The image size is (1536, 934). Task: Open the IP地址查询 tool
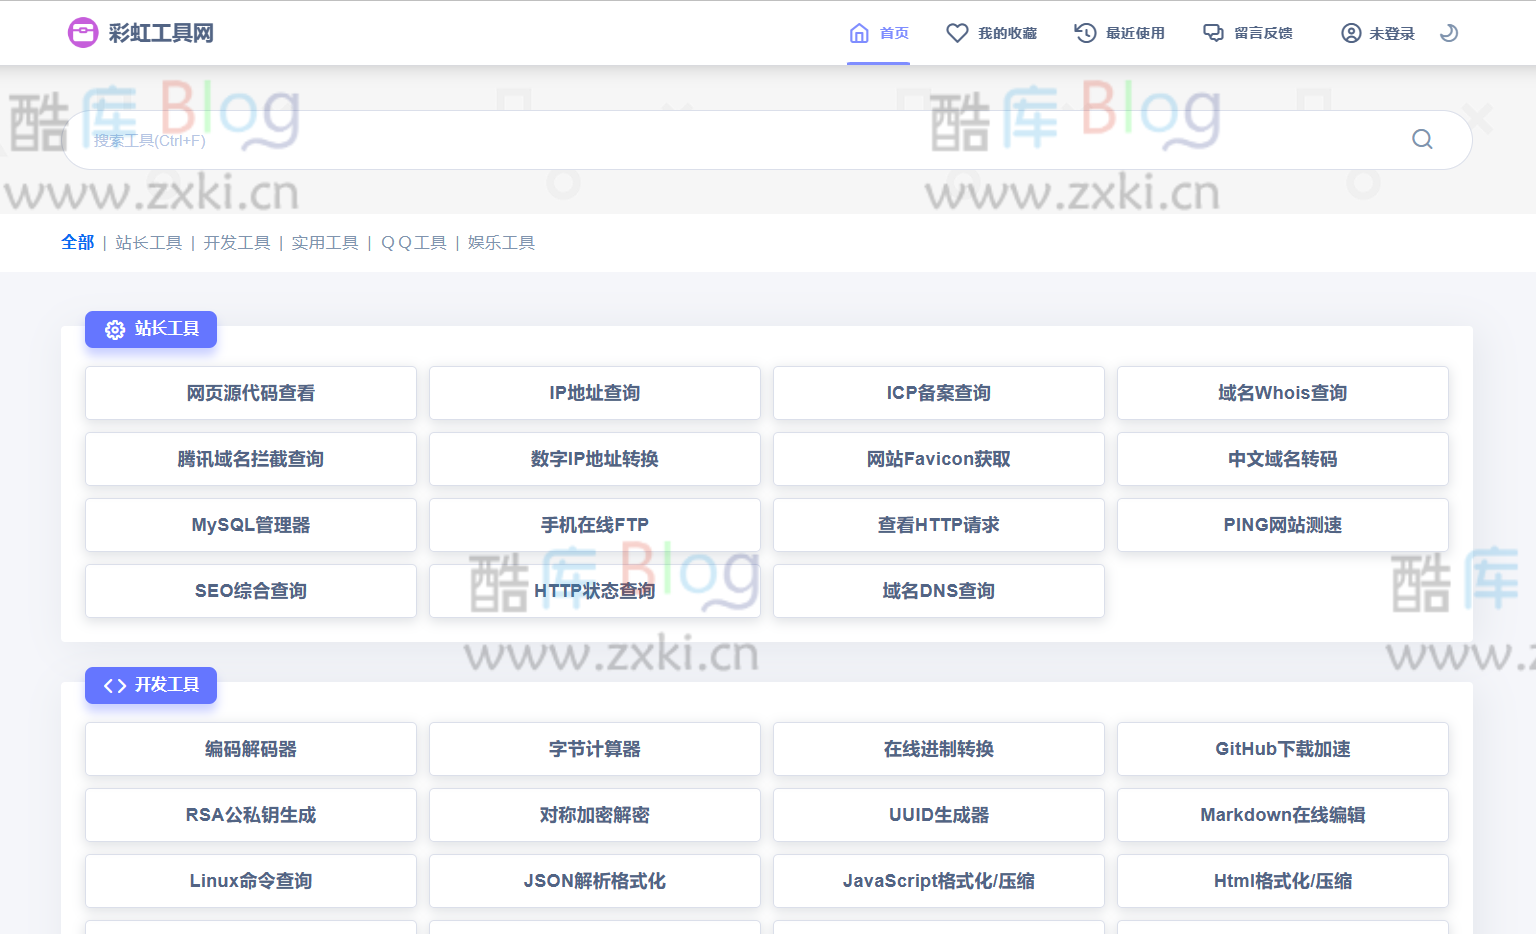[x=594, y=392]
